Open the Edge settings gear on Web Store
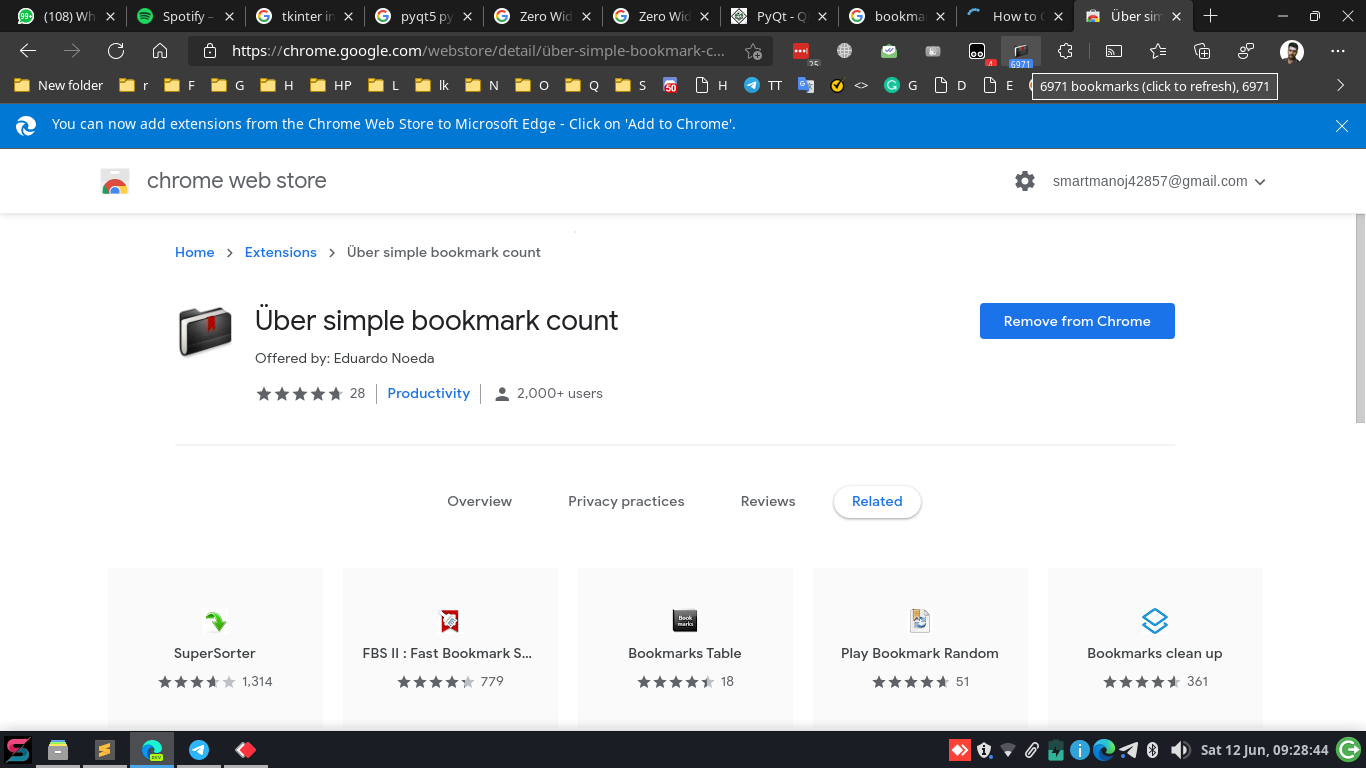The height and width of the screenshot is (768, 1366). [1024, 181]
